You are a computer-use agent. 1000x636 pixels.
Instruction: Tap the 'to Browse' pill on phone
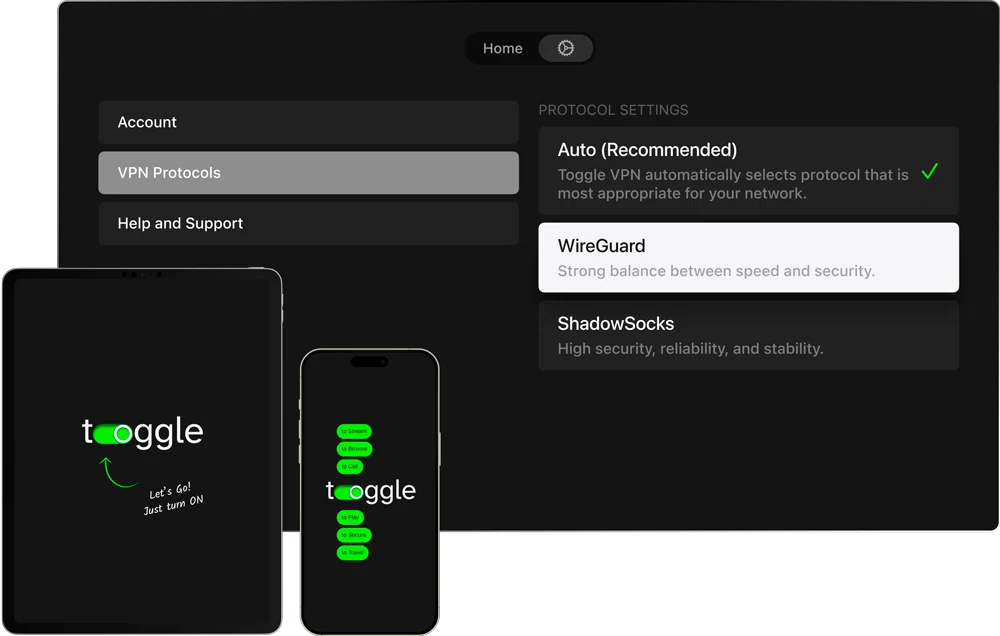(354, 449)
